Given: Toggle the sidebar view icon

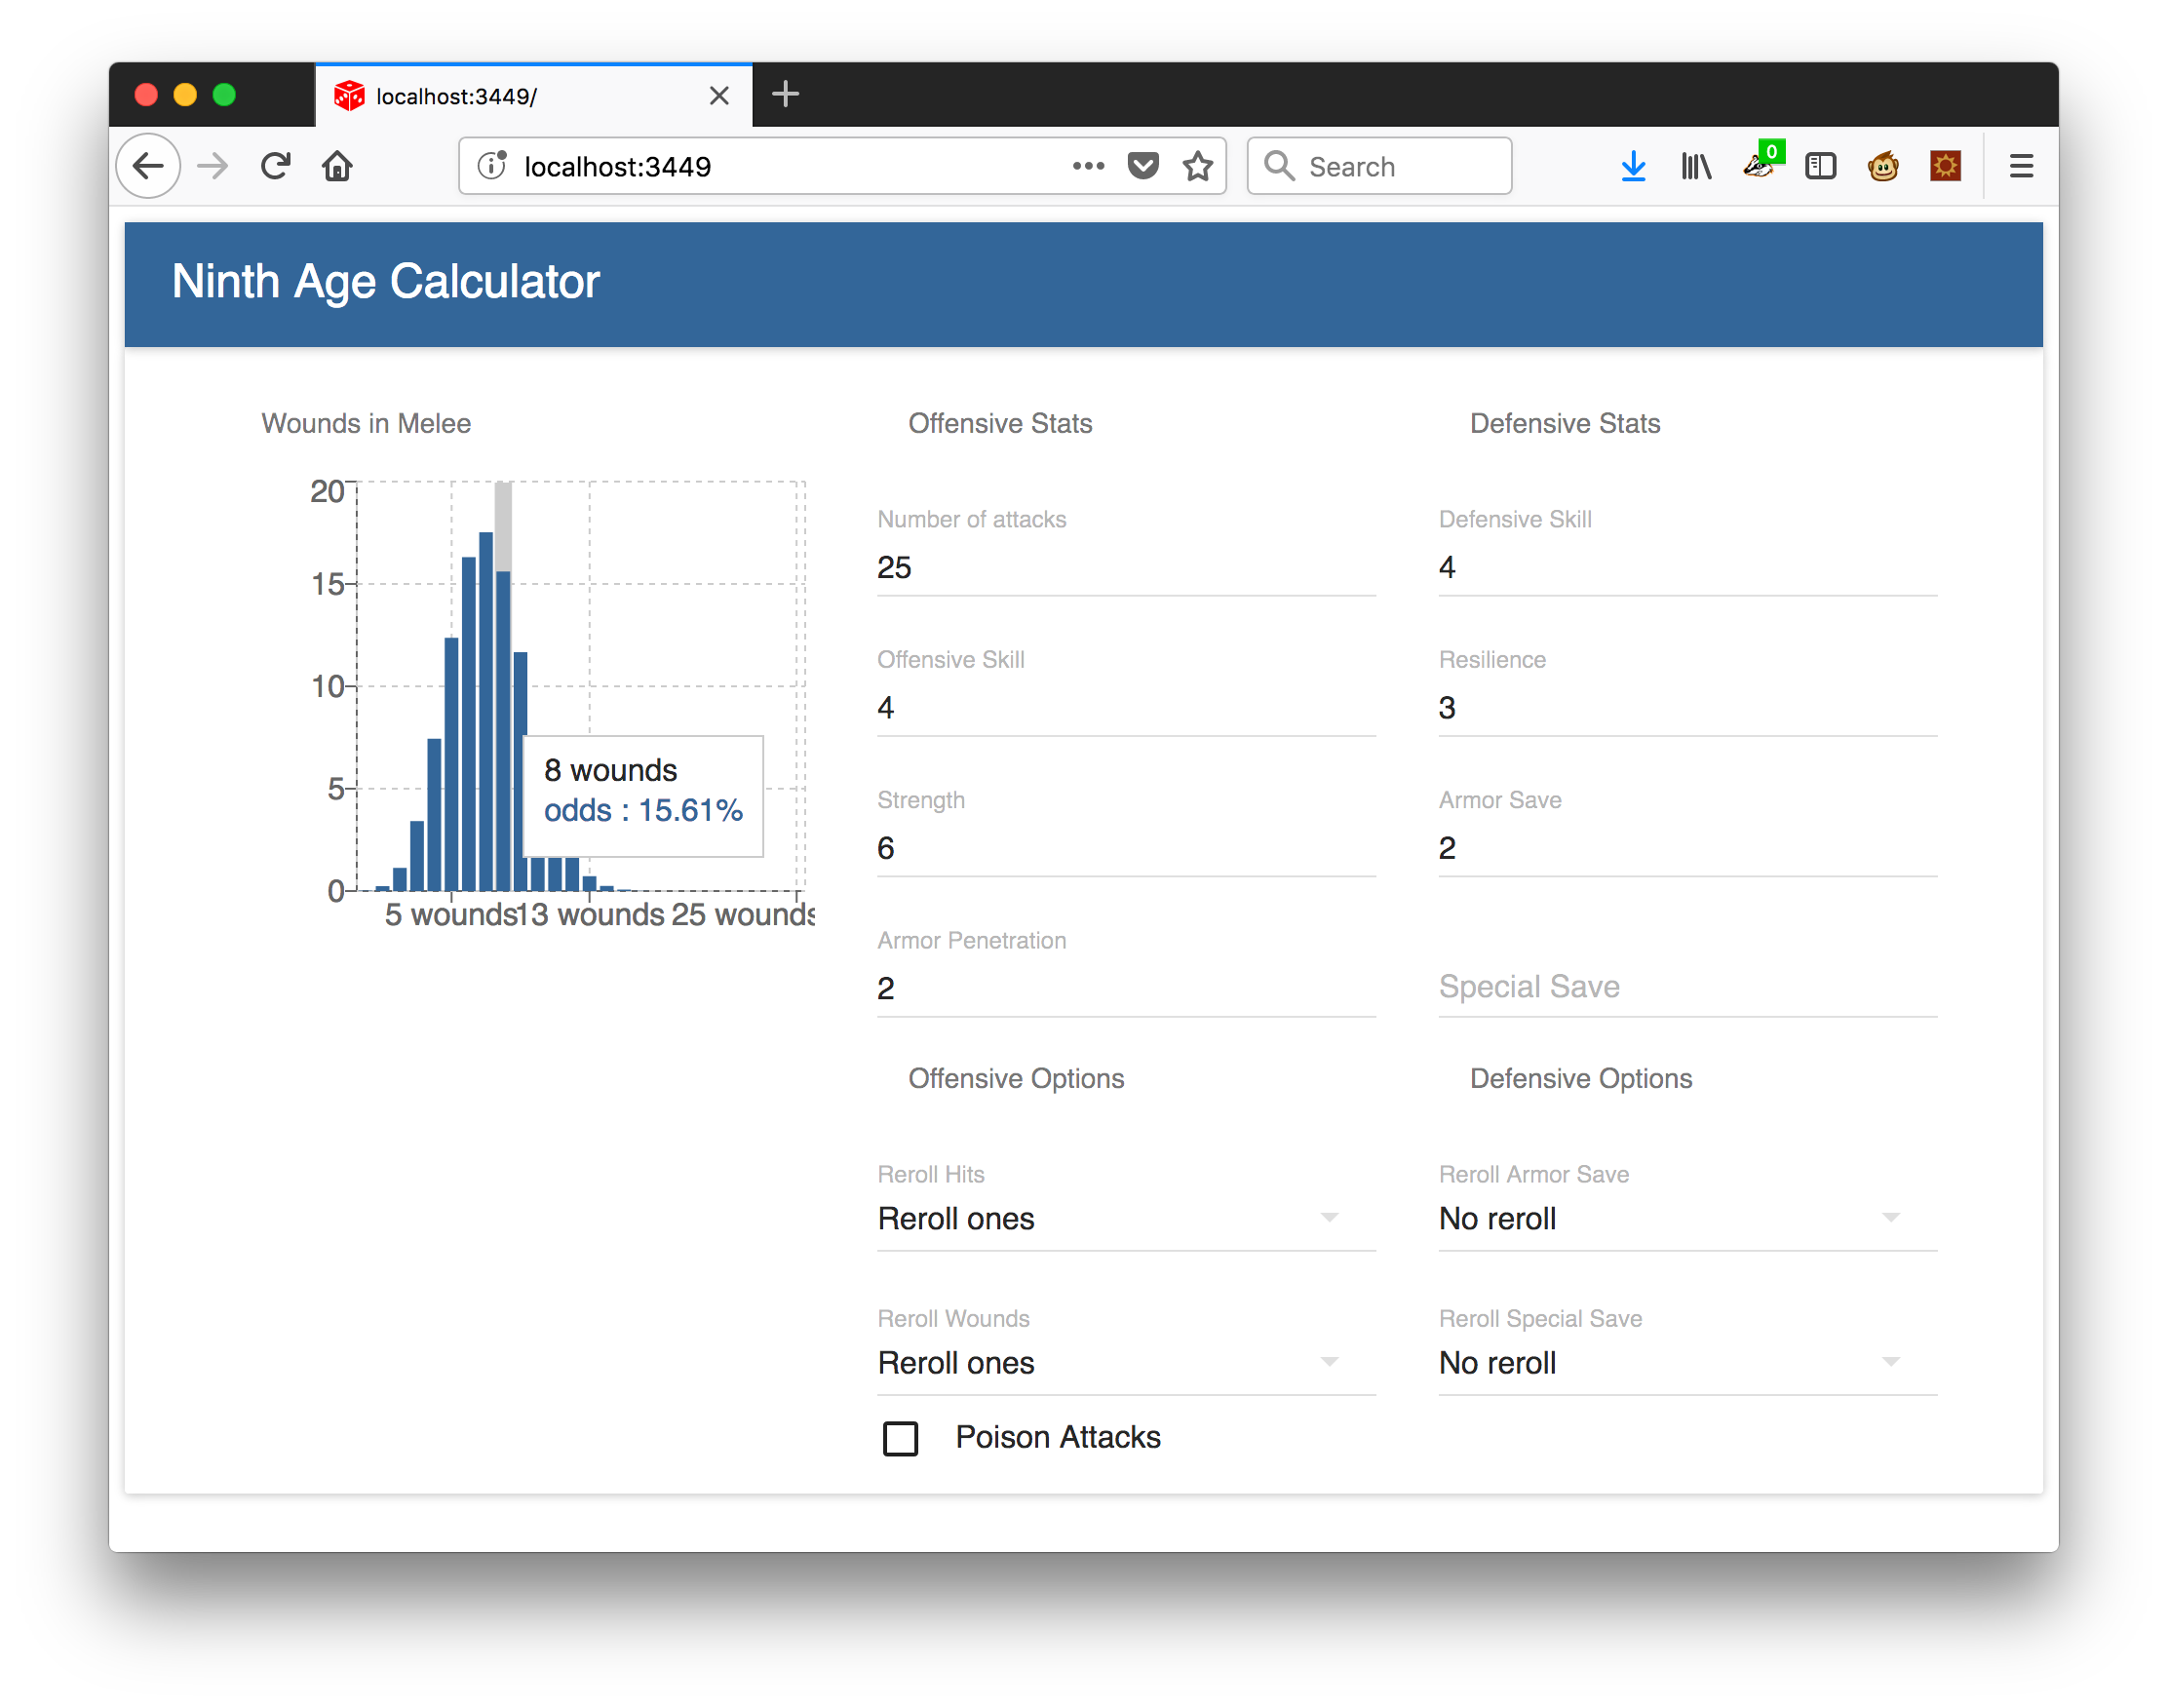Looking at the screenshot, I should click(1820, 166).
